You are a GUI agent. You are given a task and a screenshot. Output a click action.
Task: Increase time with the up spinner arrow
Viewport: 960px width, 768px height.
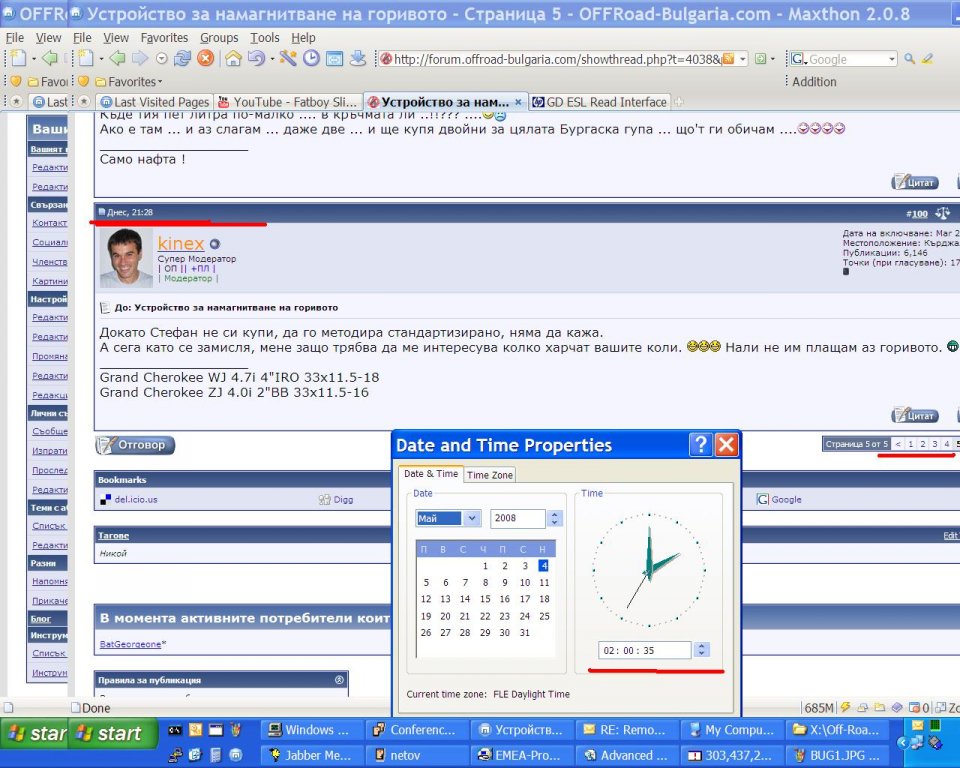pyautogui.click(x=702, y=646)
